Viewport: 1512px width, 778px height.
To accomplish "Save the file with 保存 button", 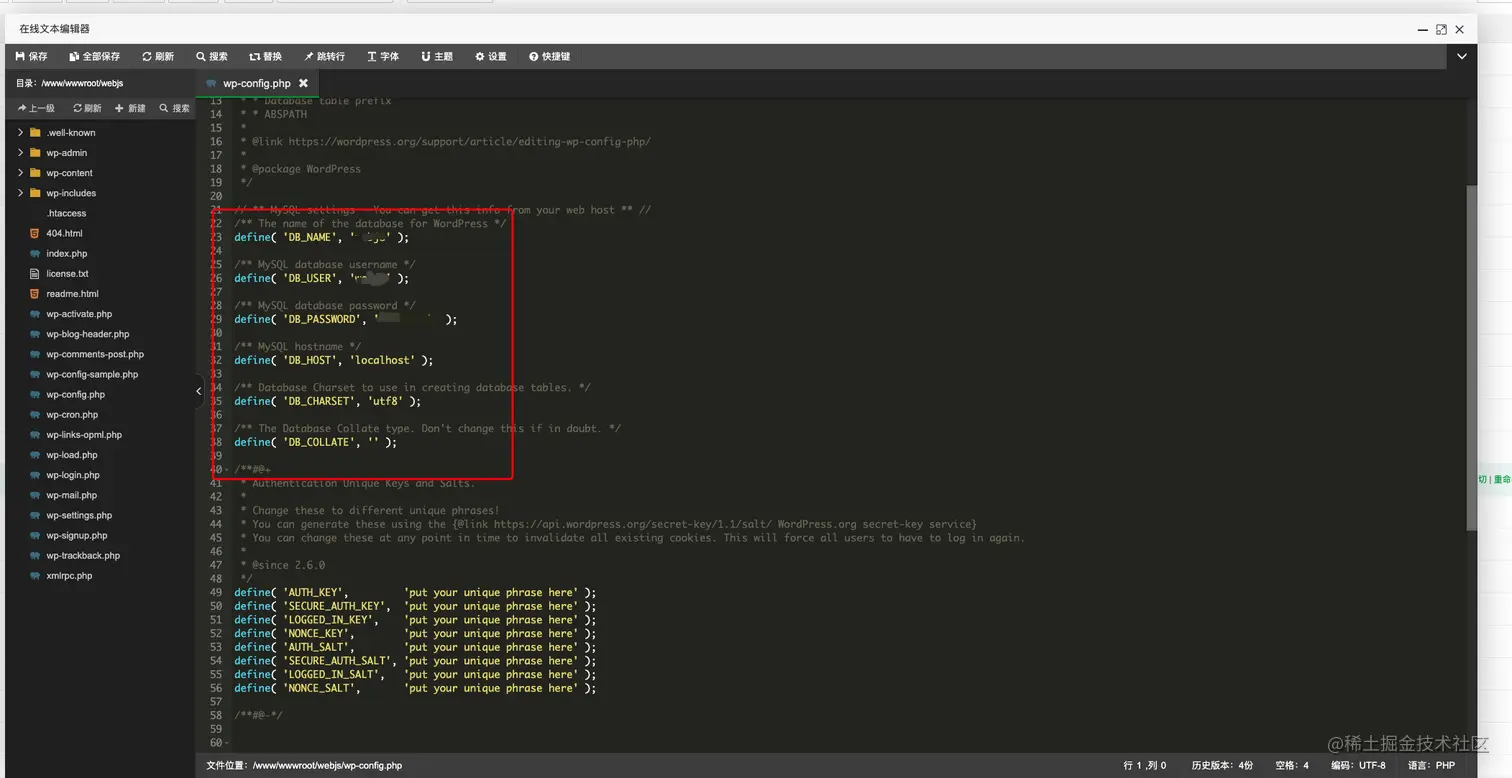I will [x=31, y=57].
